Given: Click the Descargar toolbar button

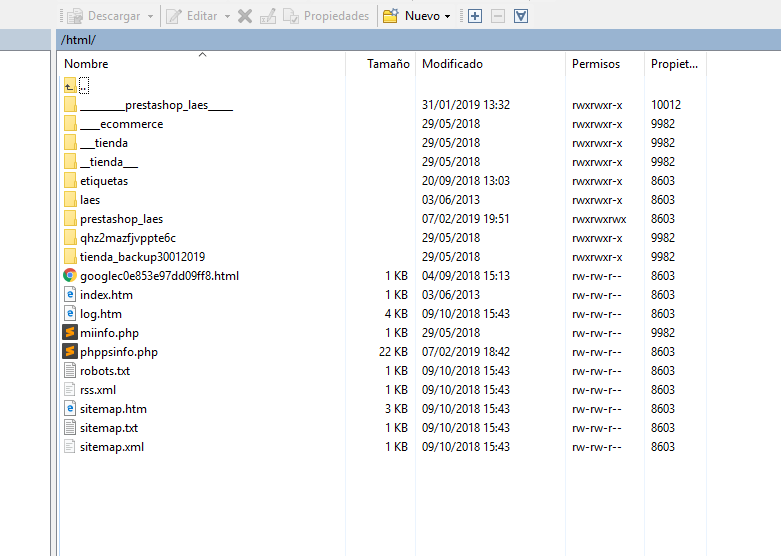Looking at the screenshot, I should (104, 16).
